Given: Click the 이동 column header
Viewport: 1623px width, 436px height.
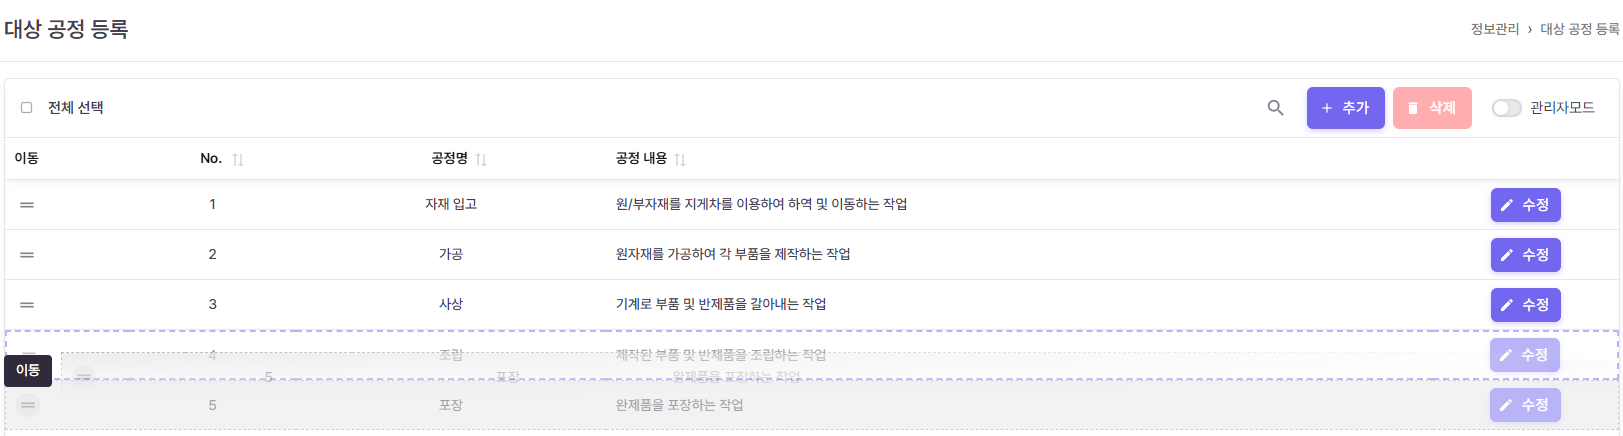Looking at the screenshot, I should click(27, 158).
